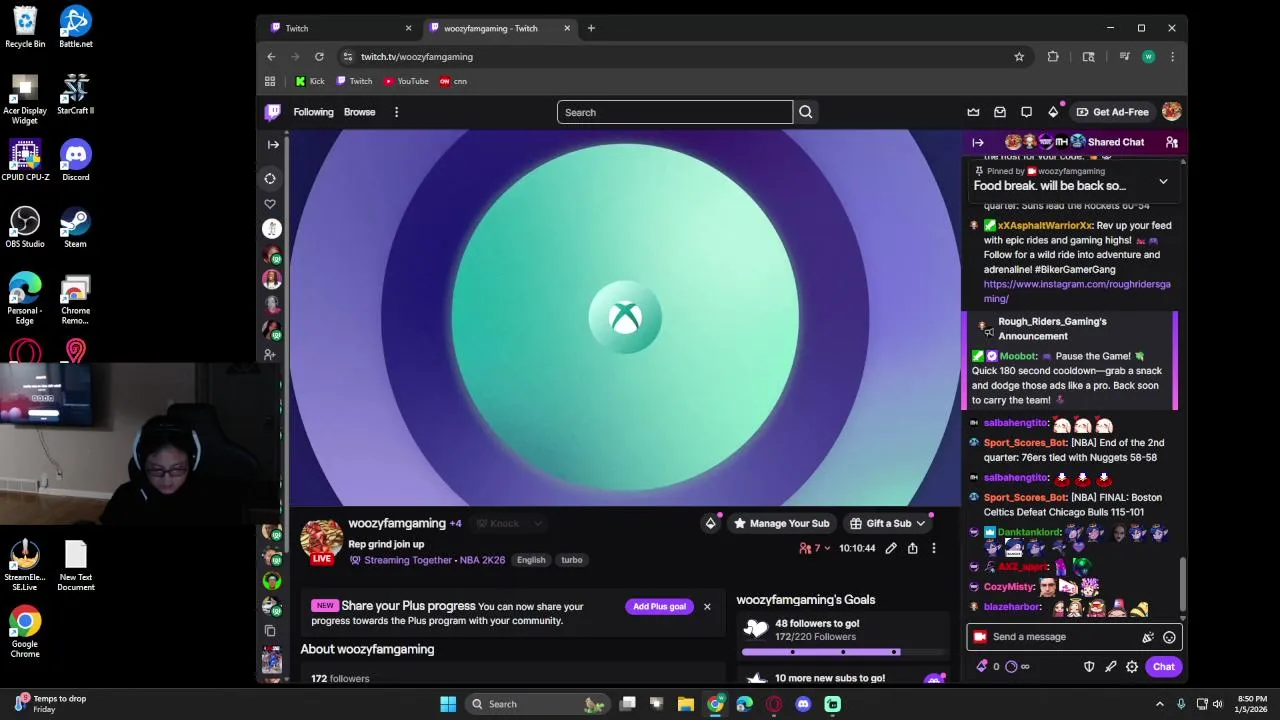This screenshot has width=1280, height=720.
Task: Show hidden system tray icons
Action: pyautogui.click(x=1160, y=704)
